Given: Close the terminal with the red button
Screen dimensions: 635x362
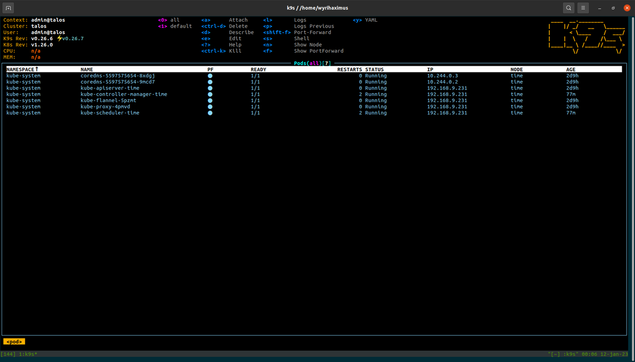Looking at the screenshot, I should point(627,8).
